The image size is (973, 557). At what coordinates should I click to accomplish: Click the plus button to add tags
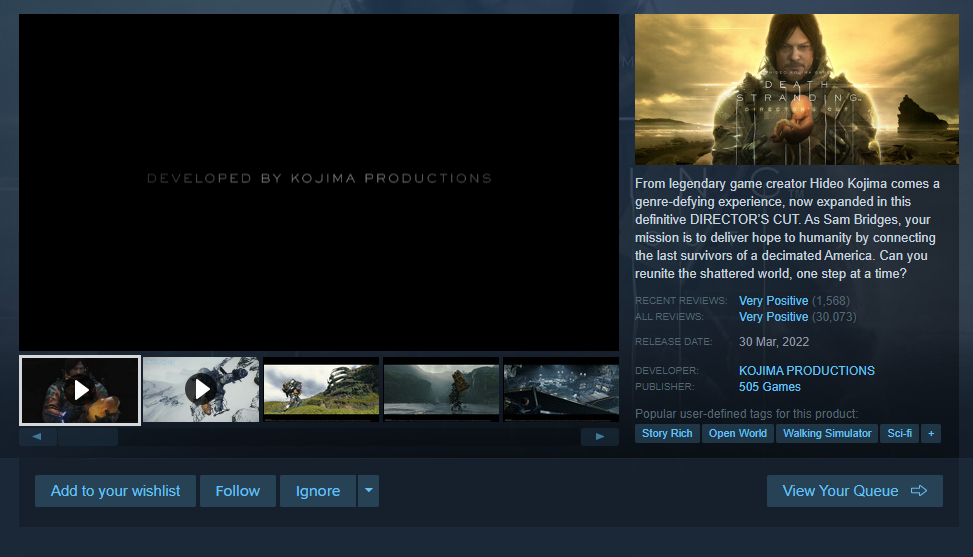pyautogui.click(x=931, y=434)
